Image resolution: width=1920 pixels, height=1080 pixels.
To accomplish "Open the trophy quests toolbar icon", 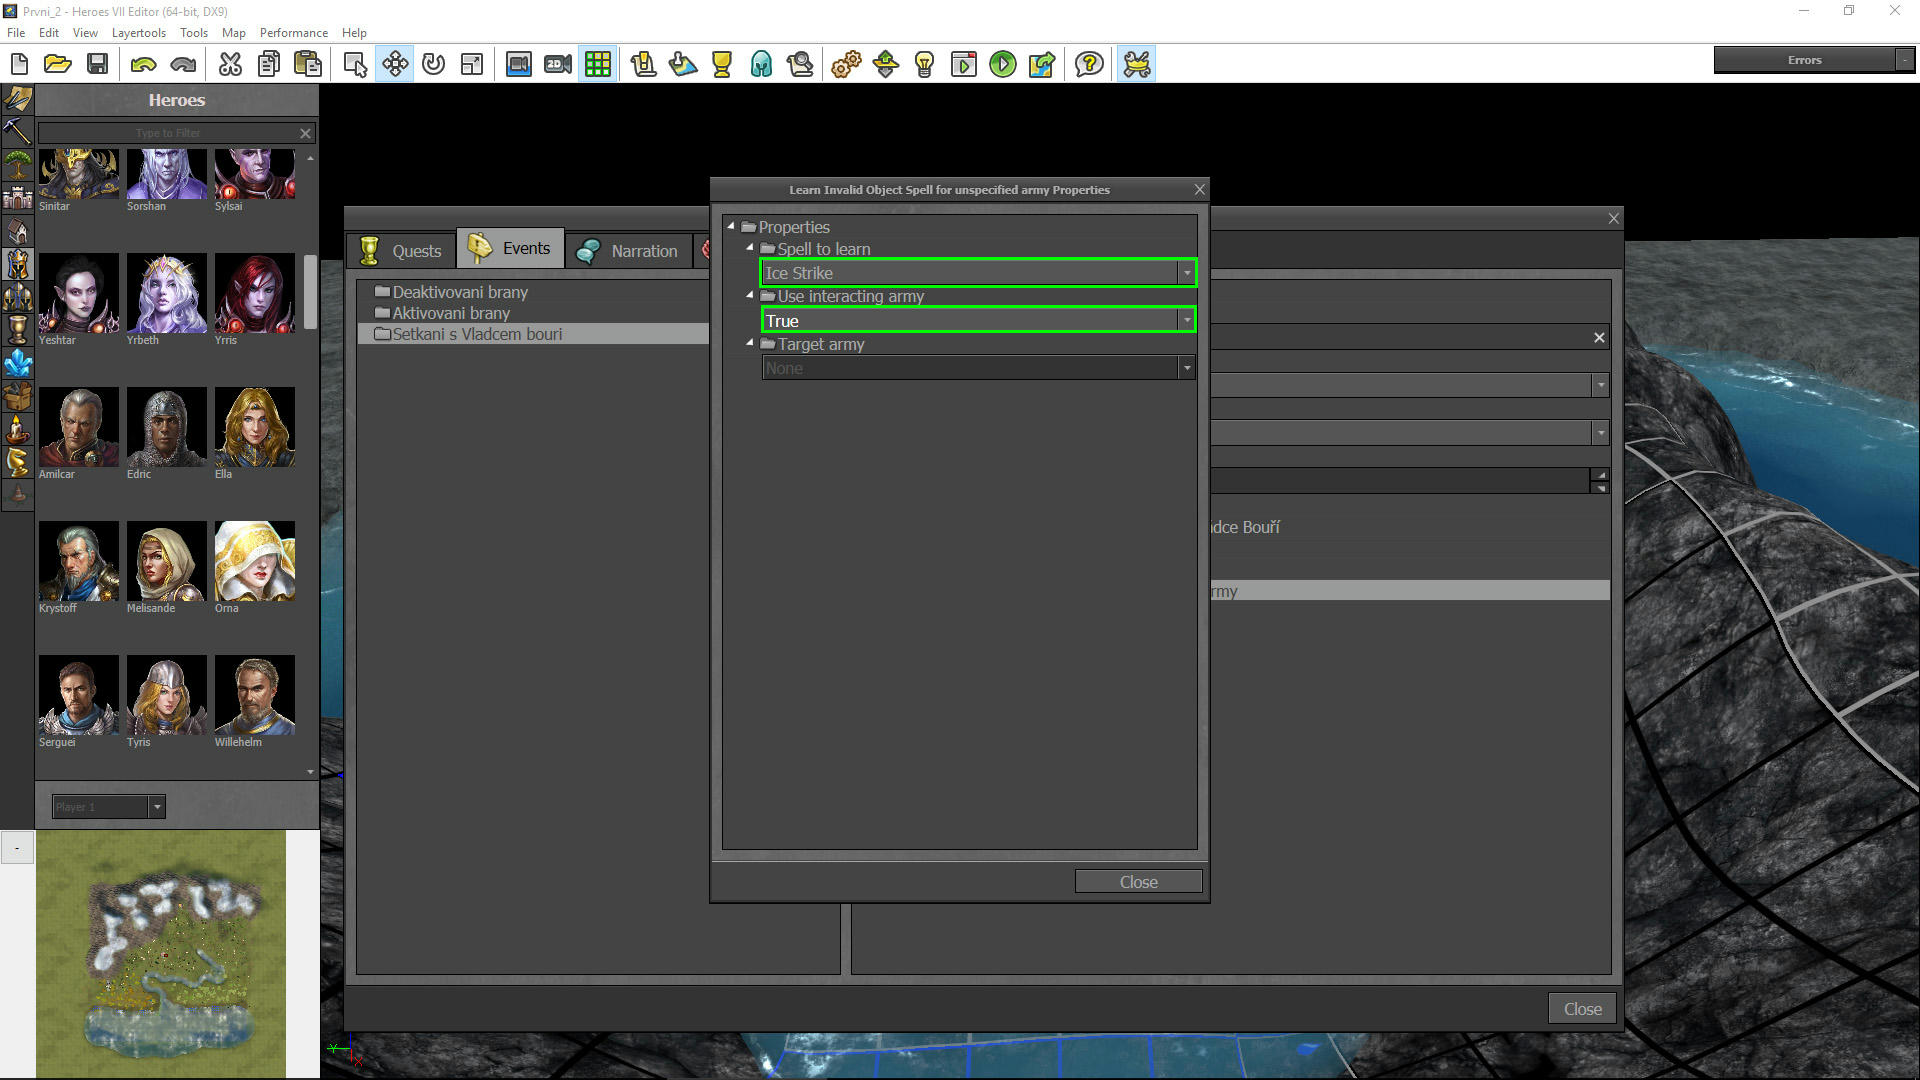I will click(x=722, y=64).
